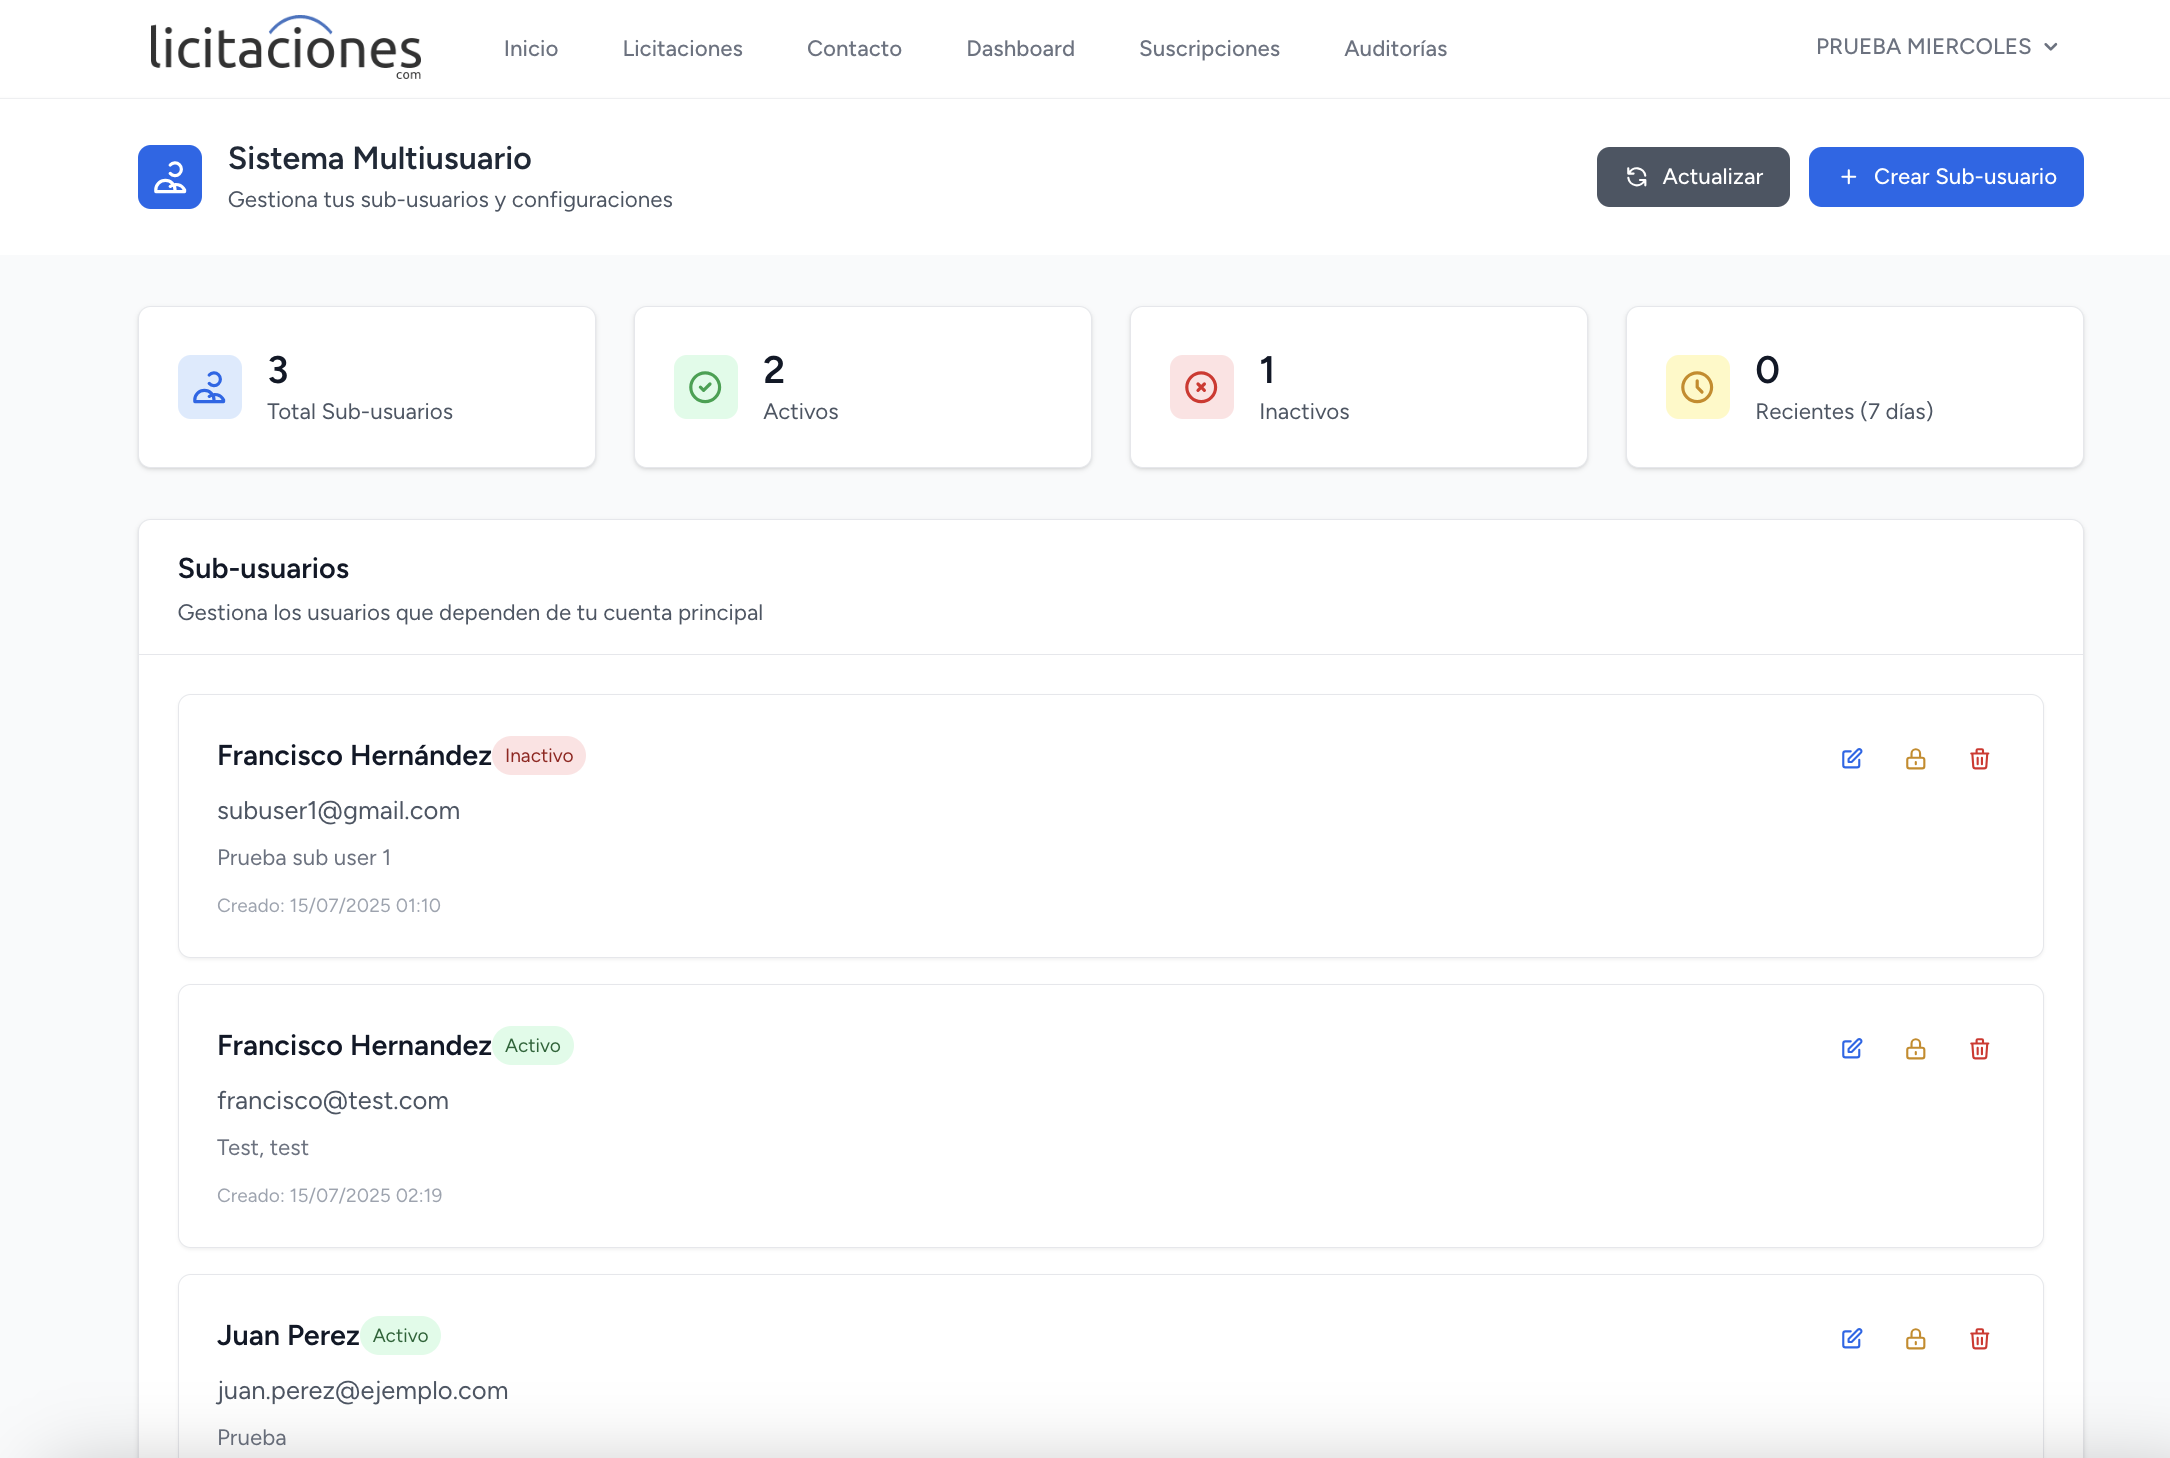Click the name Francisco Hernández

(354, 756)
